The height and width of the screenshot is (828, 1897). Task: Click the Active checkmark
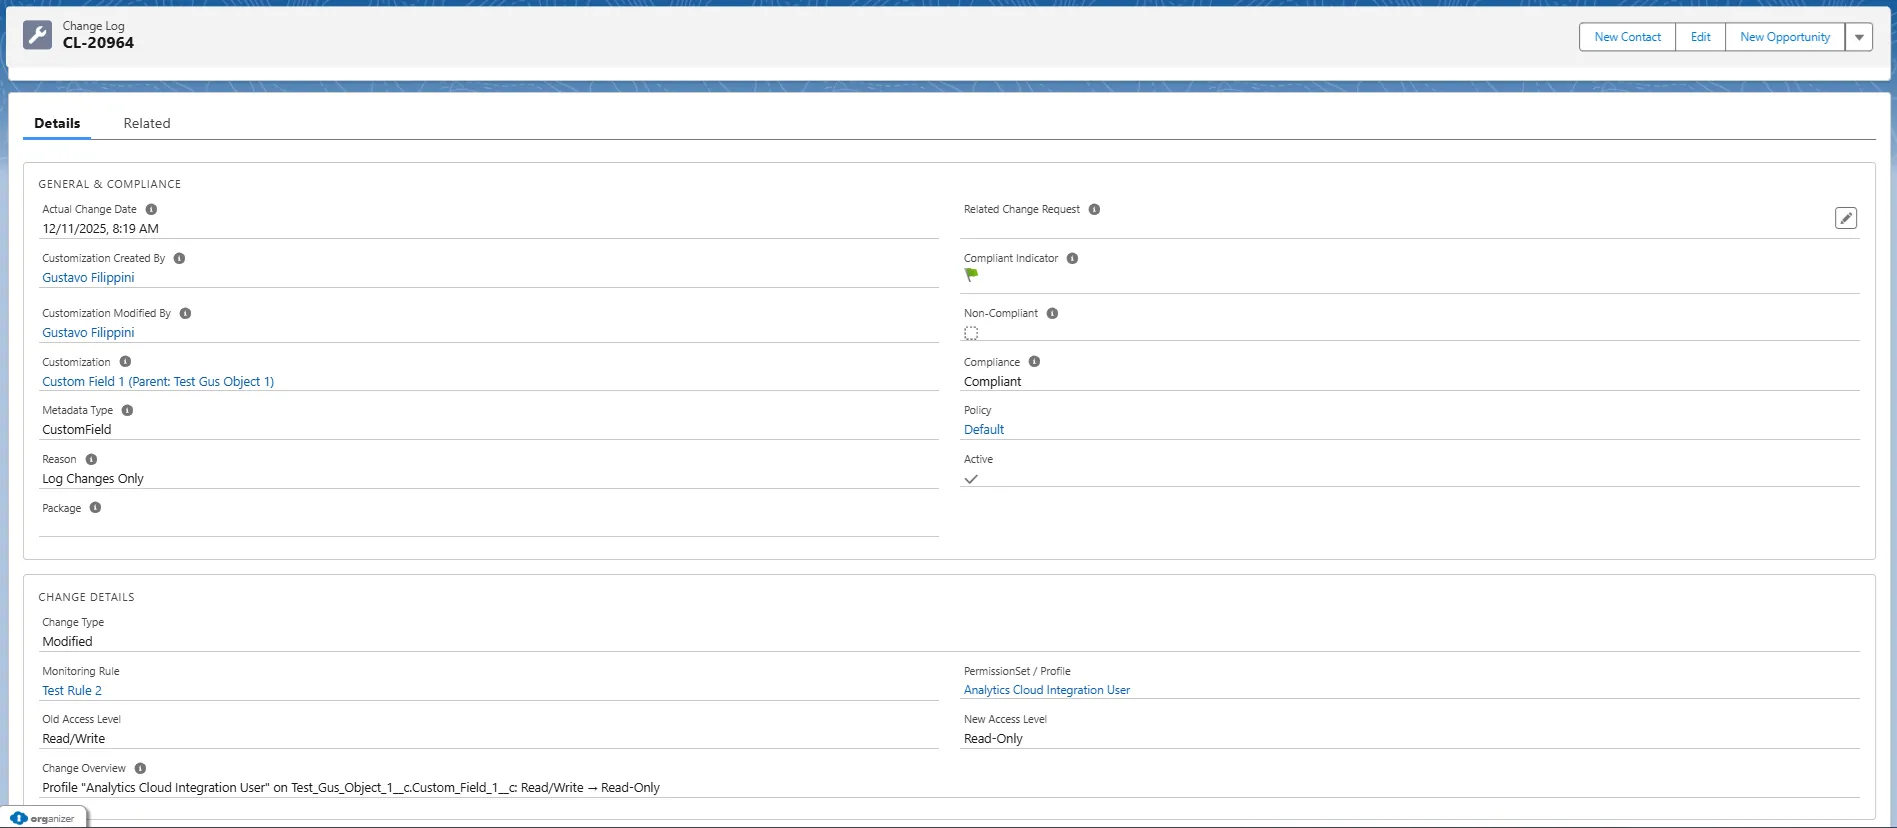[x=971, y=479]
